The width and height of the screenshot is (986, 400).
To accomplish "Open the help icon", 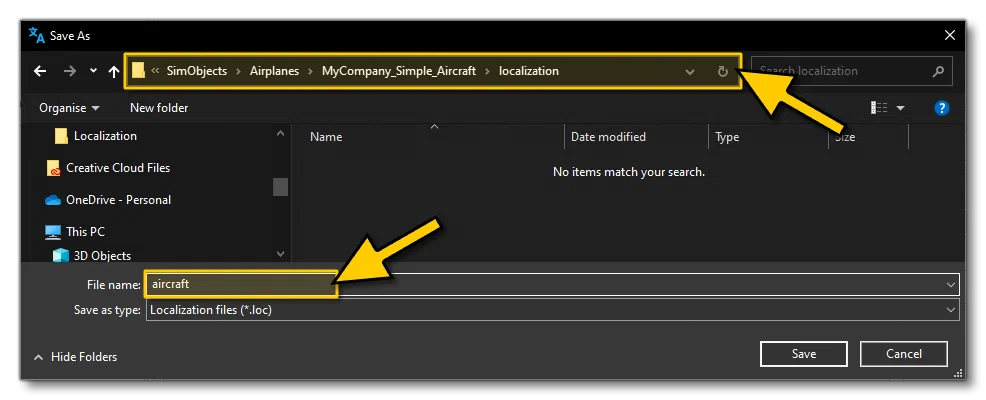I will pyautogui.click(x=941, y=108).
